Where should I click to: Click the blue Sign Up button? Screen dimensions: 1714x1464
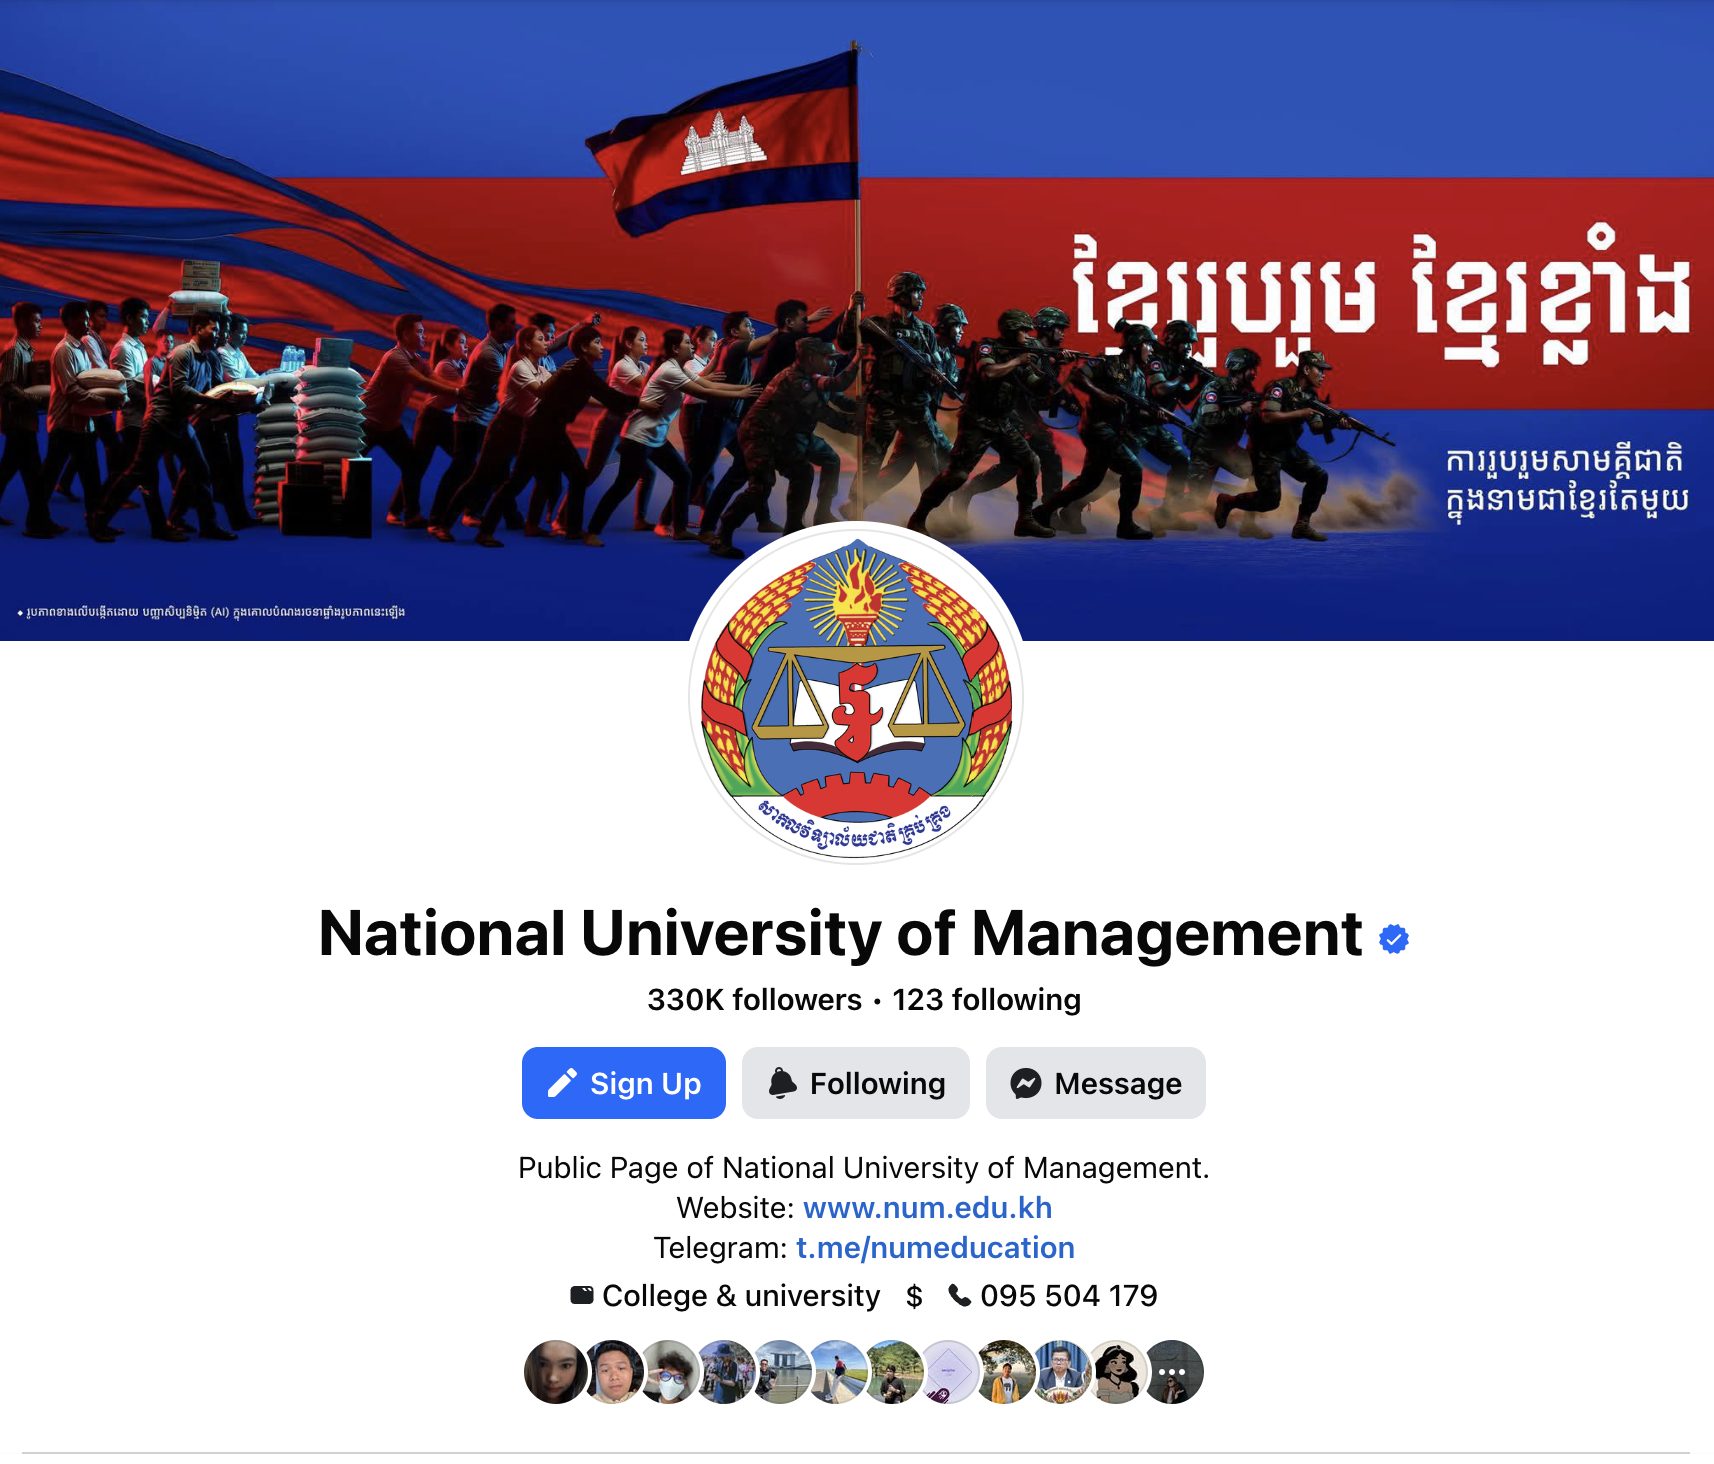[624, 1083]
